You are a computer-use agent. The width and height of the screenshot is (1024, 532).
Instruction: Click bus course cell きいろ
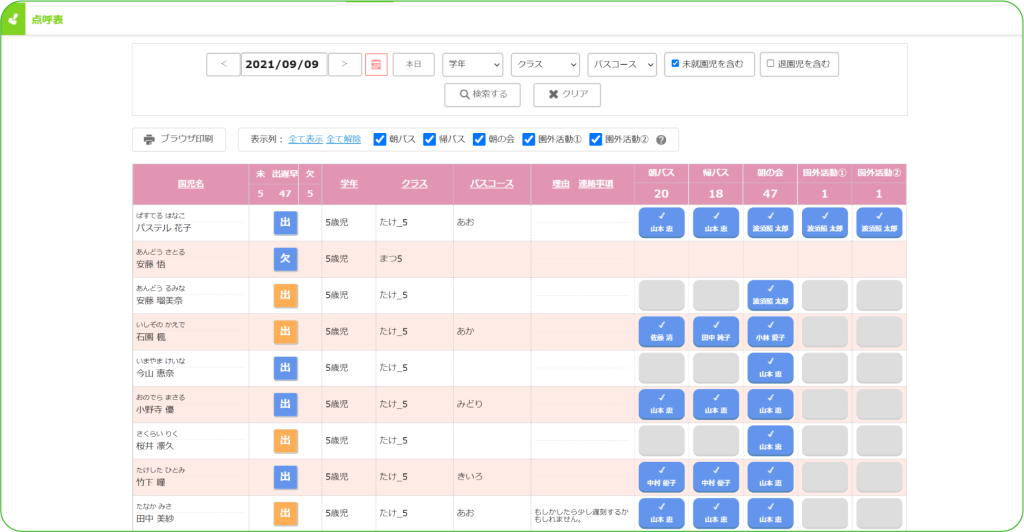[x=470, y=477]
